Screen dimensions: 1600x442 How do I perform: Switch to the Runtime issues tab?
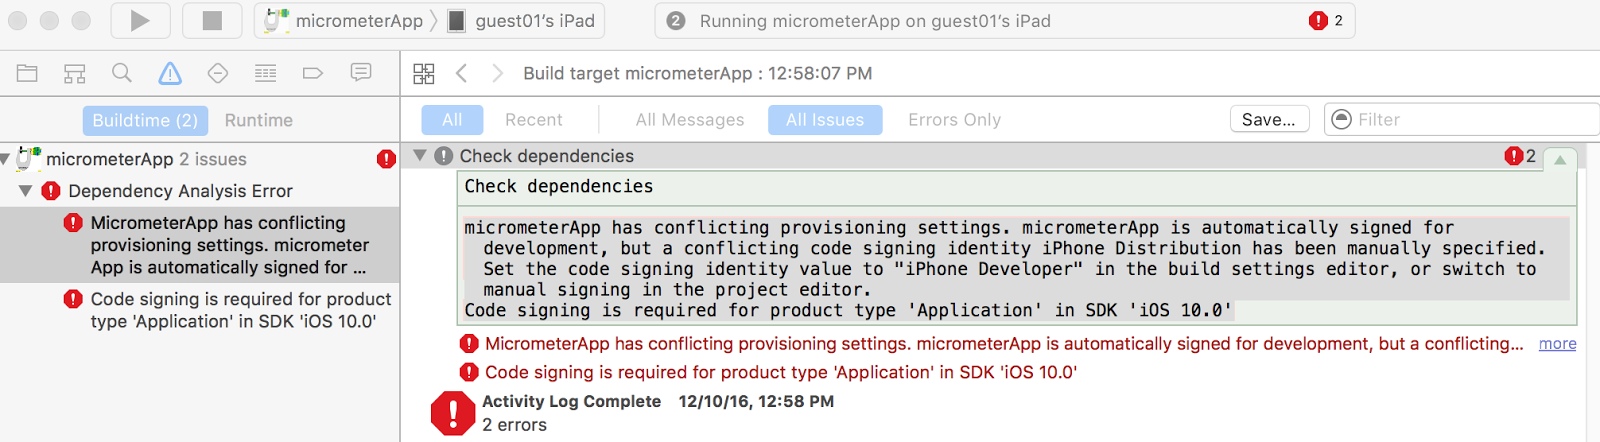pyautogui.click(x=258, y=120)
